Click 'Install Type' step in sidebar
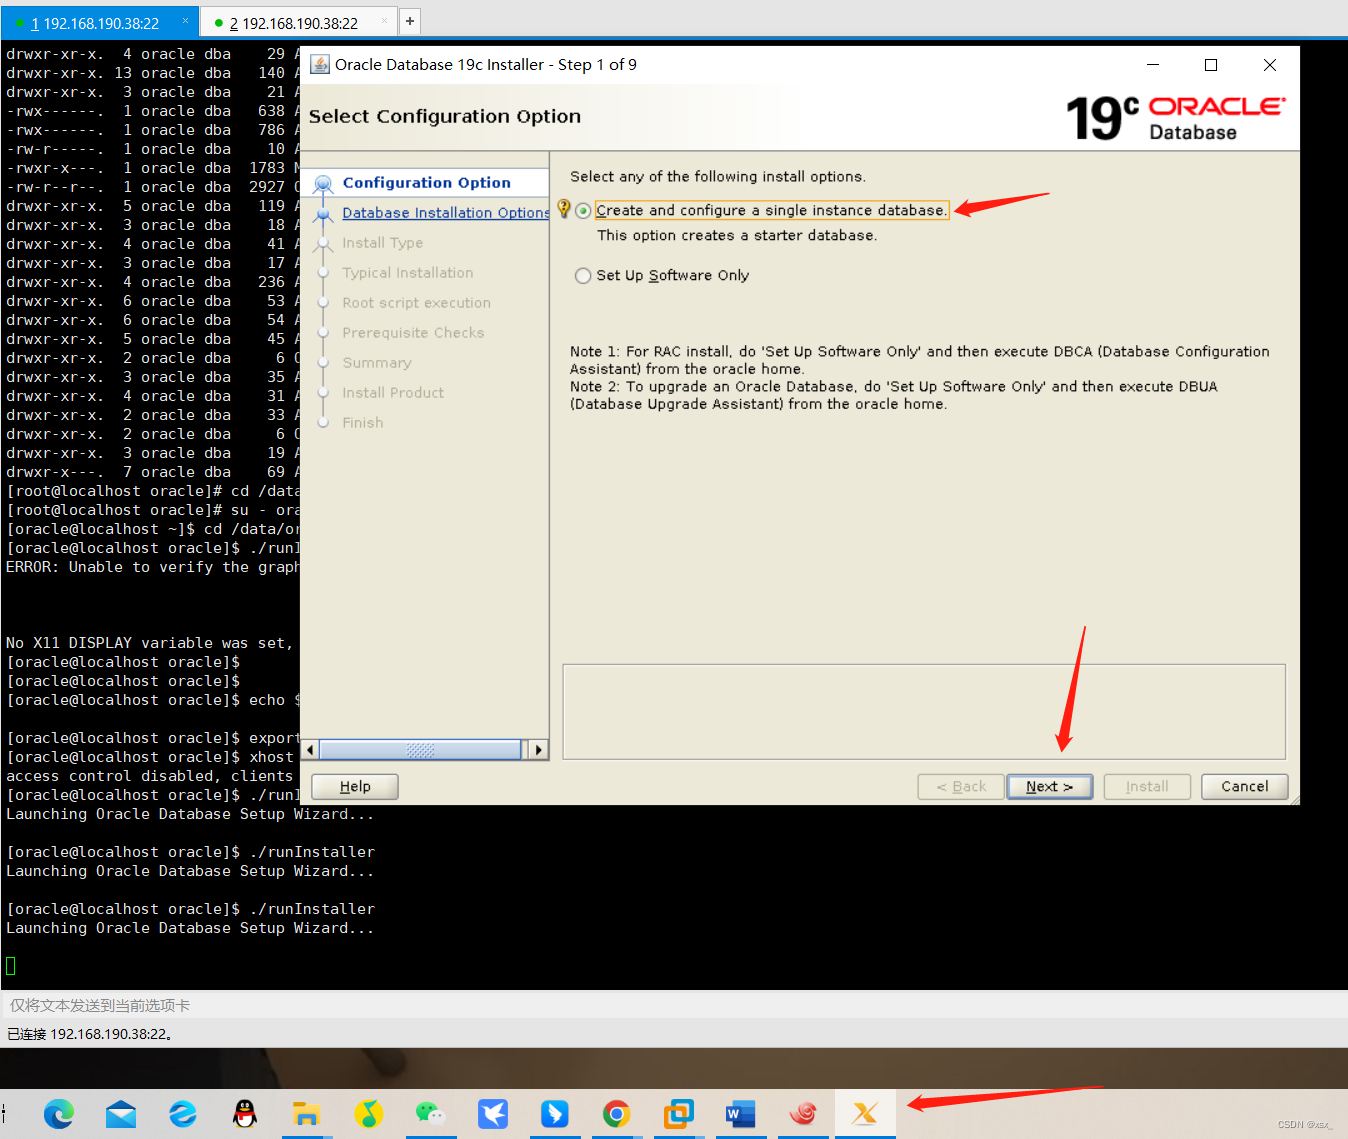The width and height of the screenshot is (1348, 1139). point(383,243)
